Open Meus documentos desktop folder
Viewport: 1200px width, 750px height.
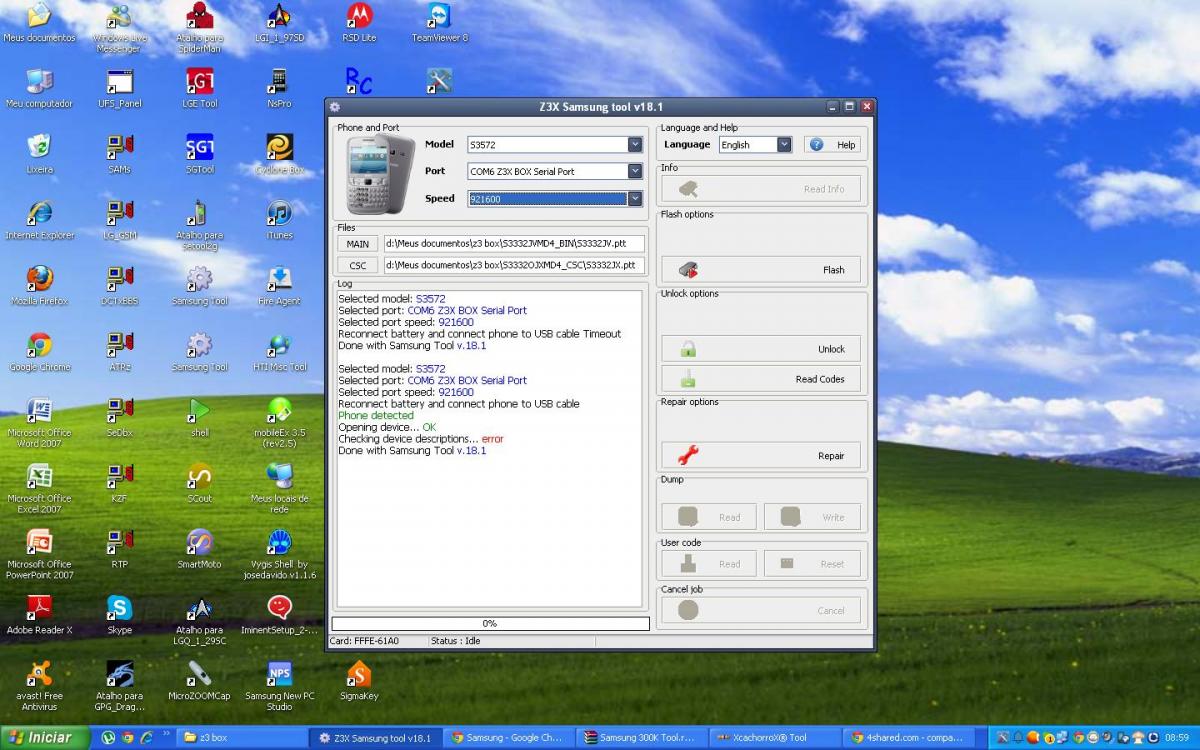(39, 24)
